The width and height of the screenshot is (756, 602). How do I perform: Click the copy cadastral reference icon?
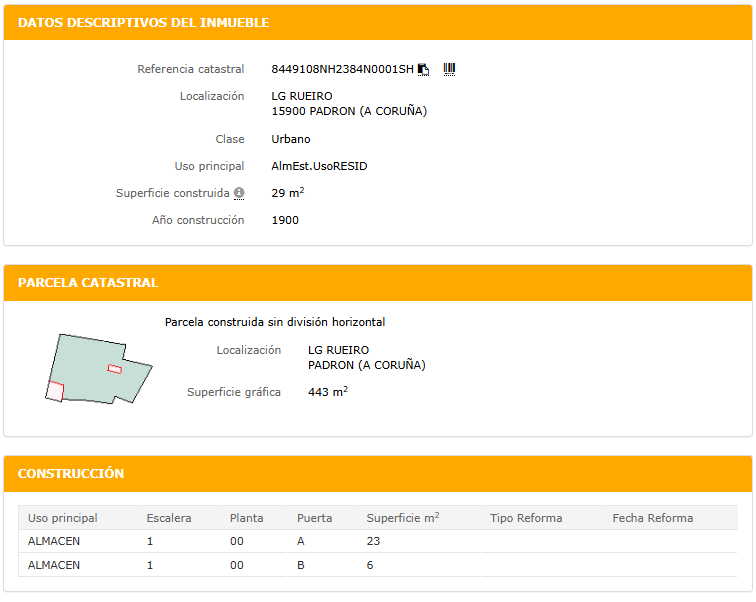coord(423,69)
